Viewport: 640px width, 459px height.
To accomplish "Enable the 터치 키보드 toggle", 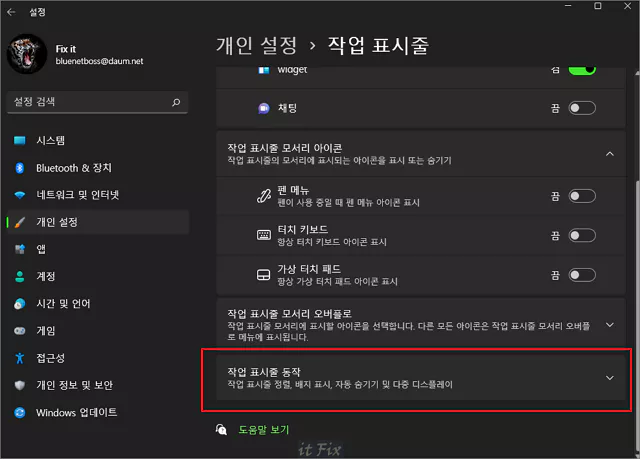I will (582, 235).
